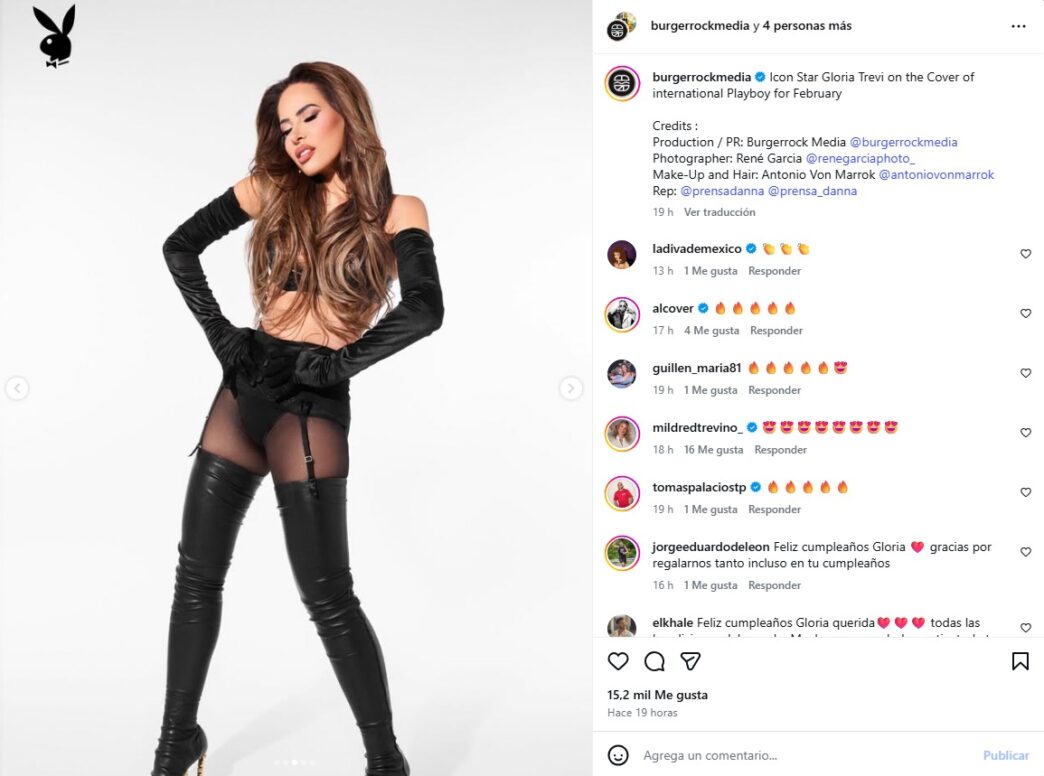Go to the previous carousel photo
This screenshot has height=776, width=1044.
point(17,388)
